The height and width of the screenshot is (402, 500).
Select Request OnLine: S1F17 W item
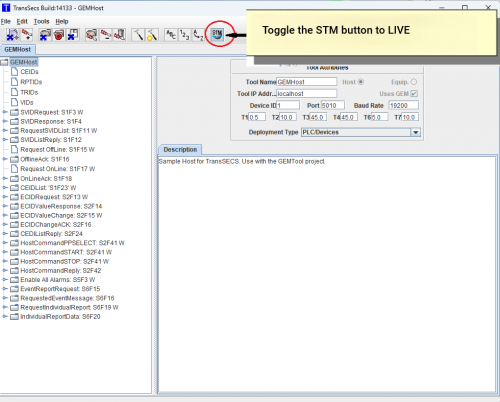point(58,169)
